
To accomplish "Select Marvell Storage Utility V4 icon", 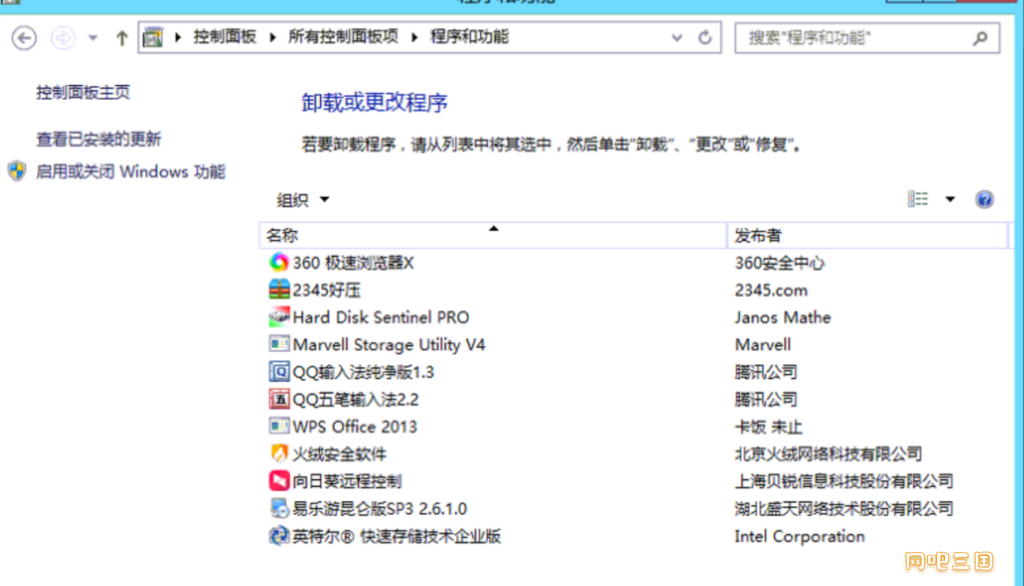I will 279,344.
